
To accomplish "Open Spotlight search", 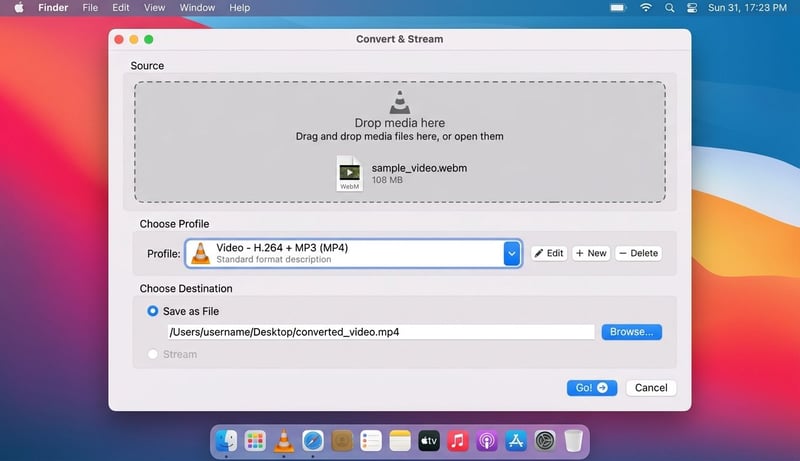I will [670, 8].
